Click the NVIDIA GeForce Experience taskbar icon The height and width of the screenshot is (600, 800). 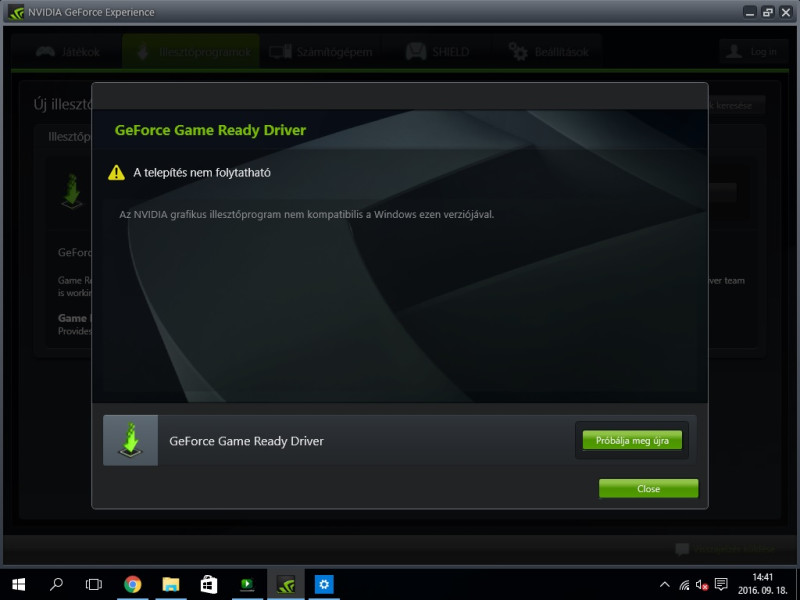pyautogui.click(x=286, y=584)
